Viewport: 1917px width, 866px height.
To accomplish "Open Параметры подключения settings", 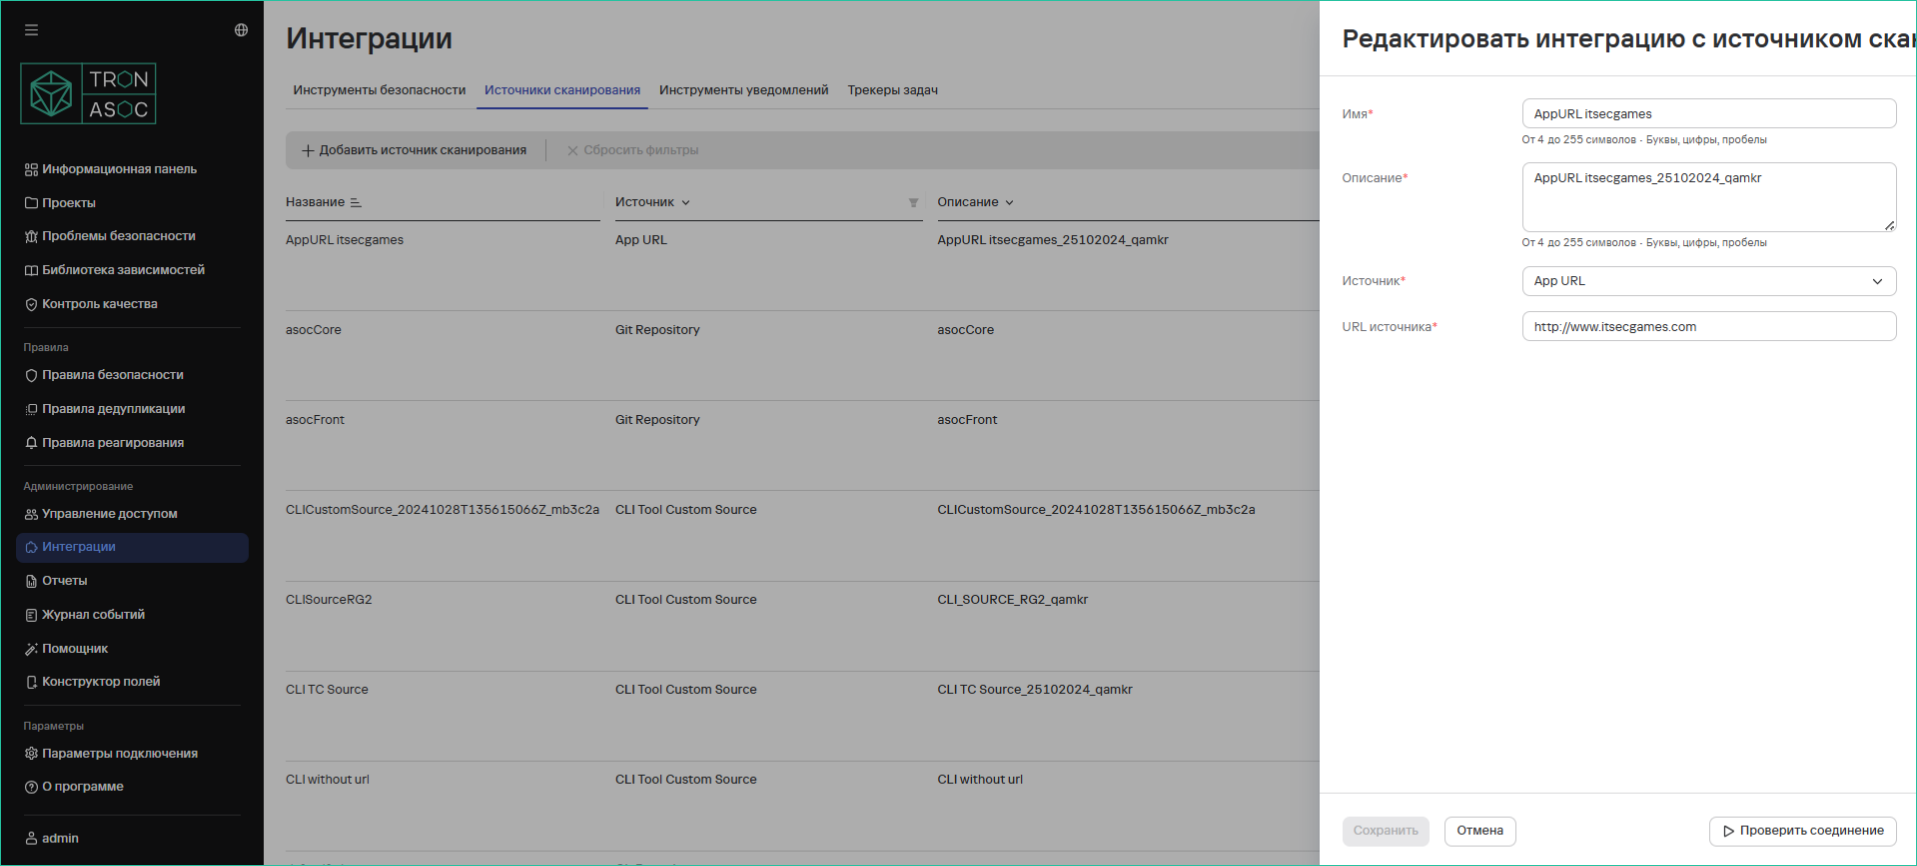I will click(119, 754).
